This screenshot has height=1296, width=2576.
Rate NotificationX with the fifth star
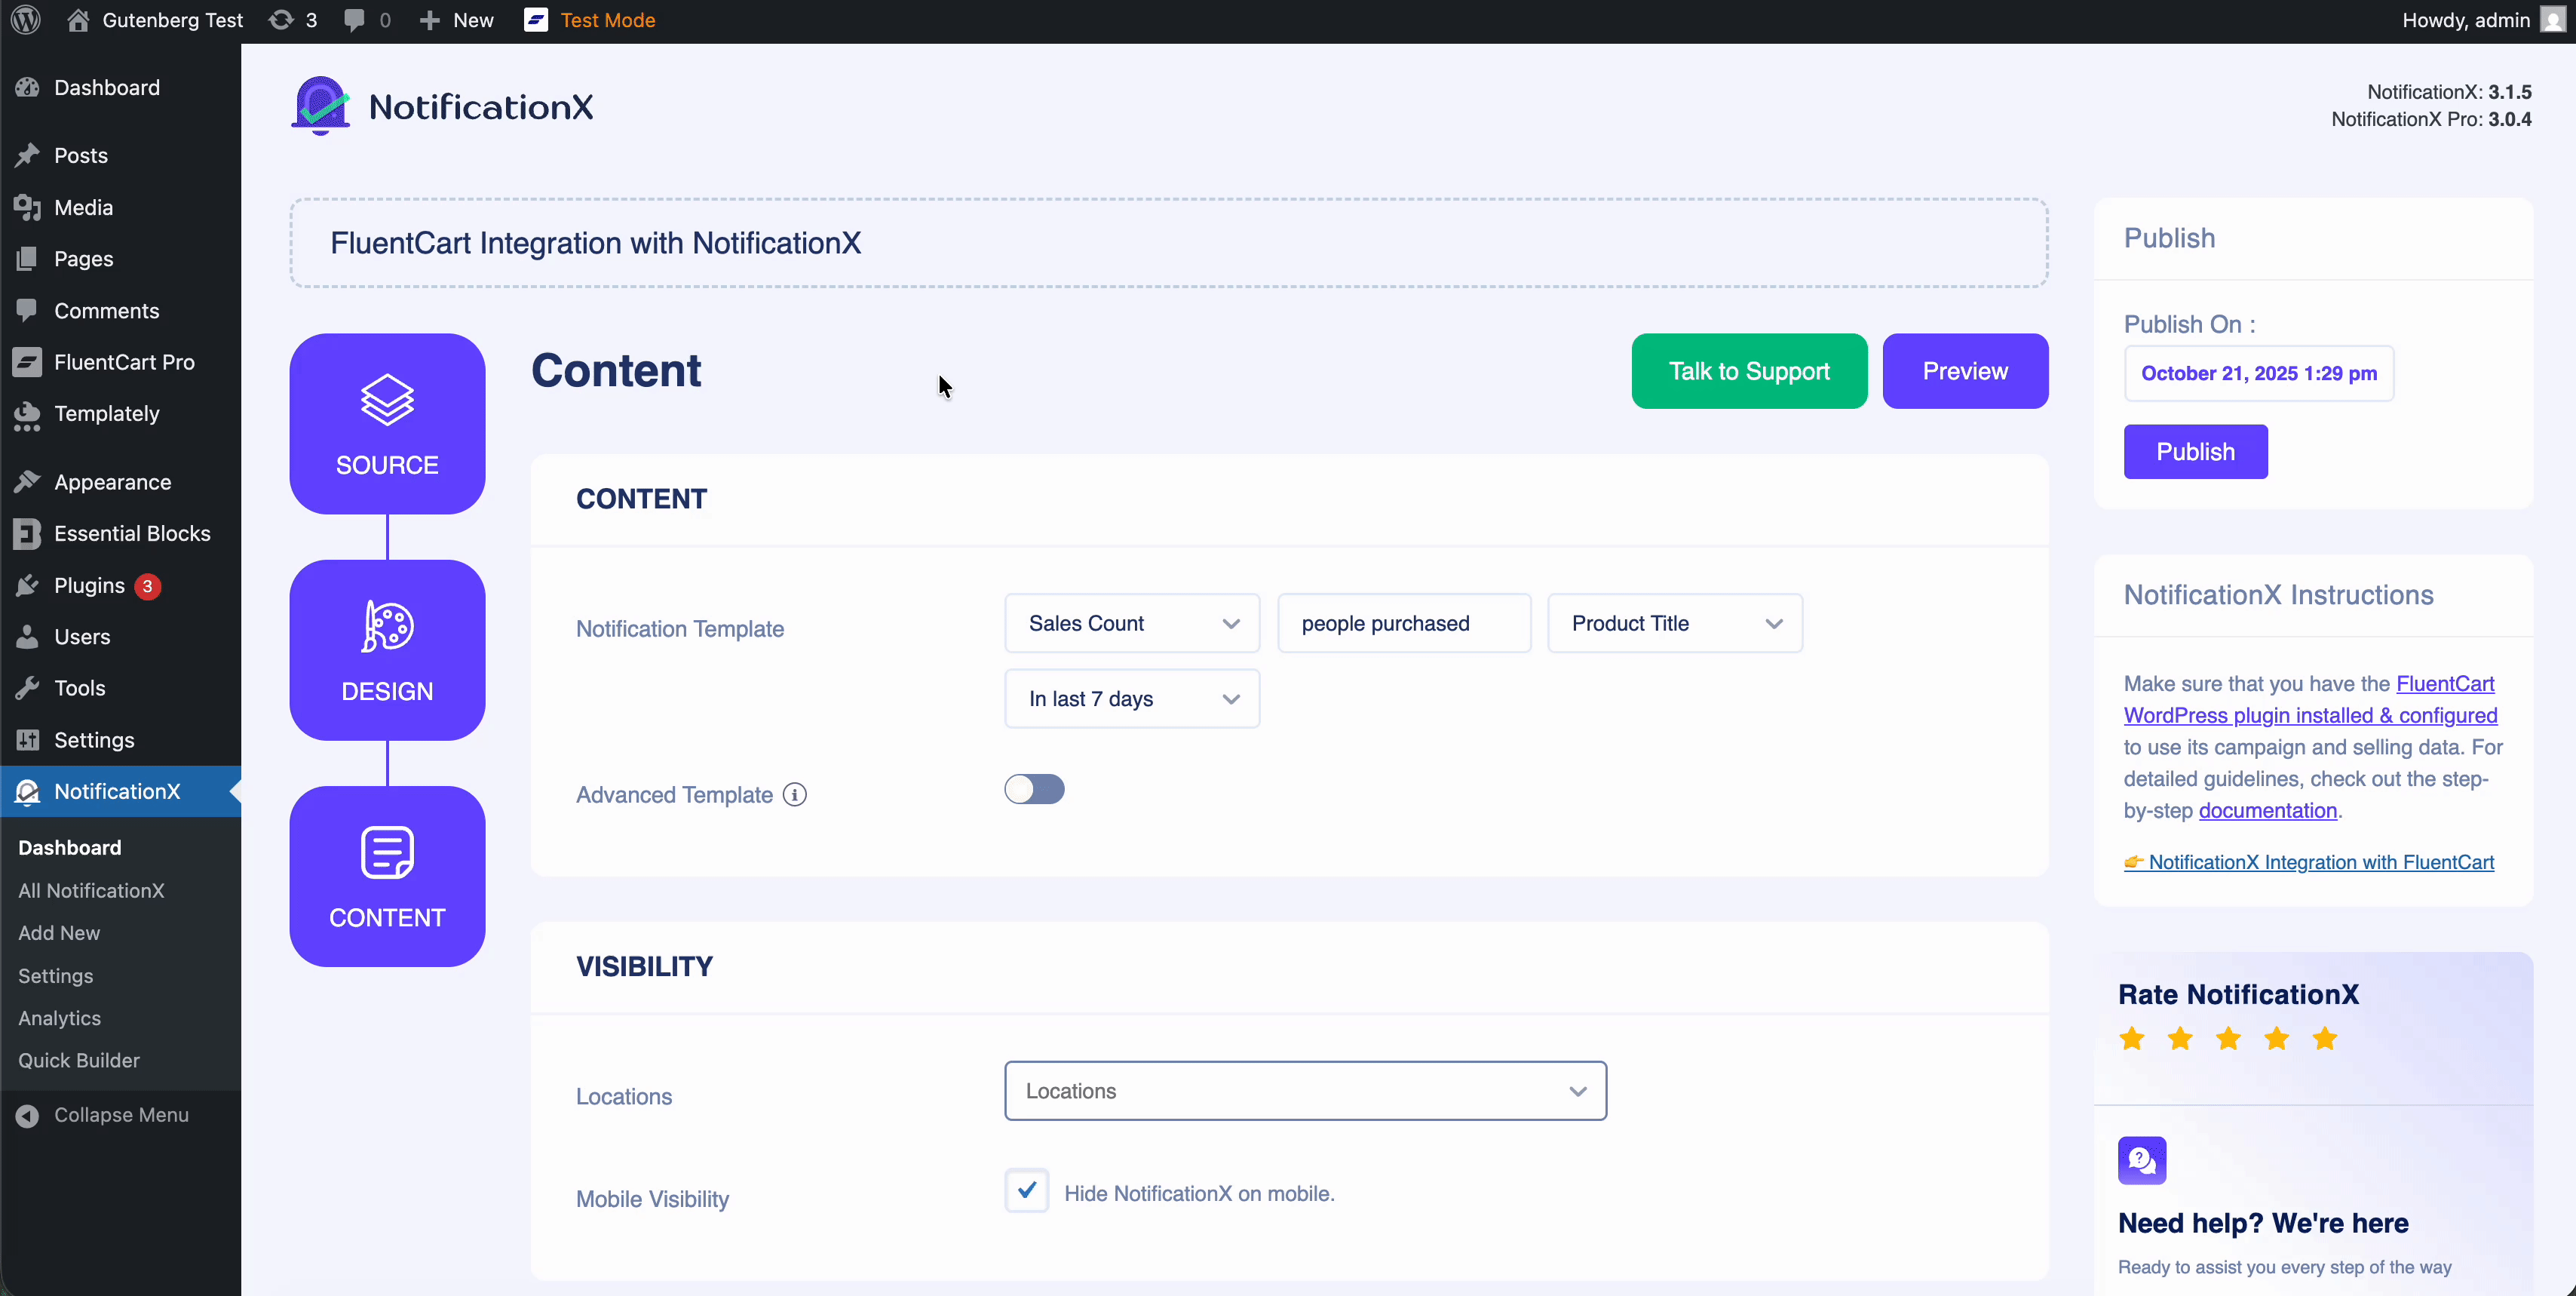(2324, 1039)
